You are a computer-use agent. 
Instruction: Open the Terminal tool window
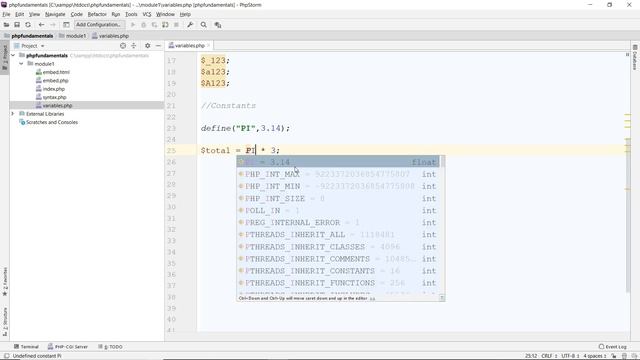click(26, 347)
